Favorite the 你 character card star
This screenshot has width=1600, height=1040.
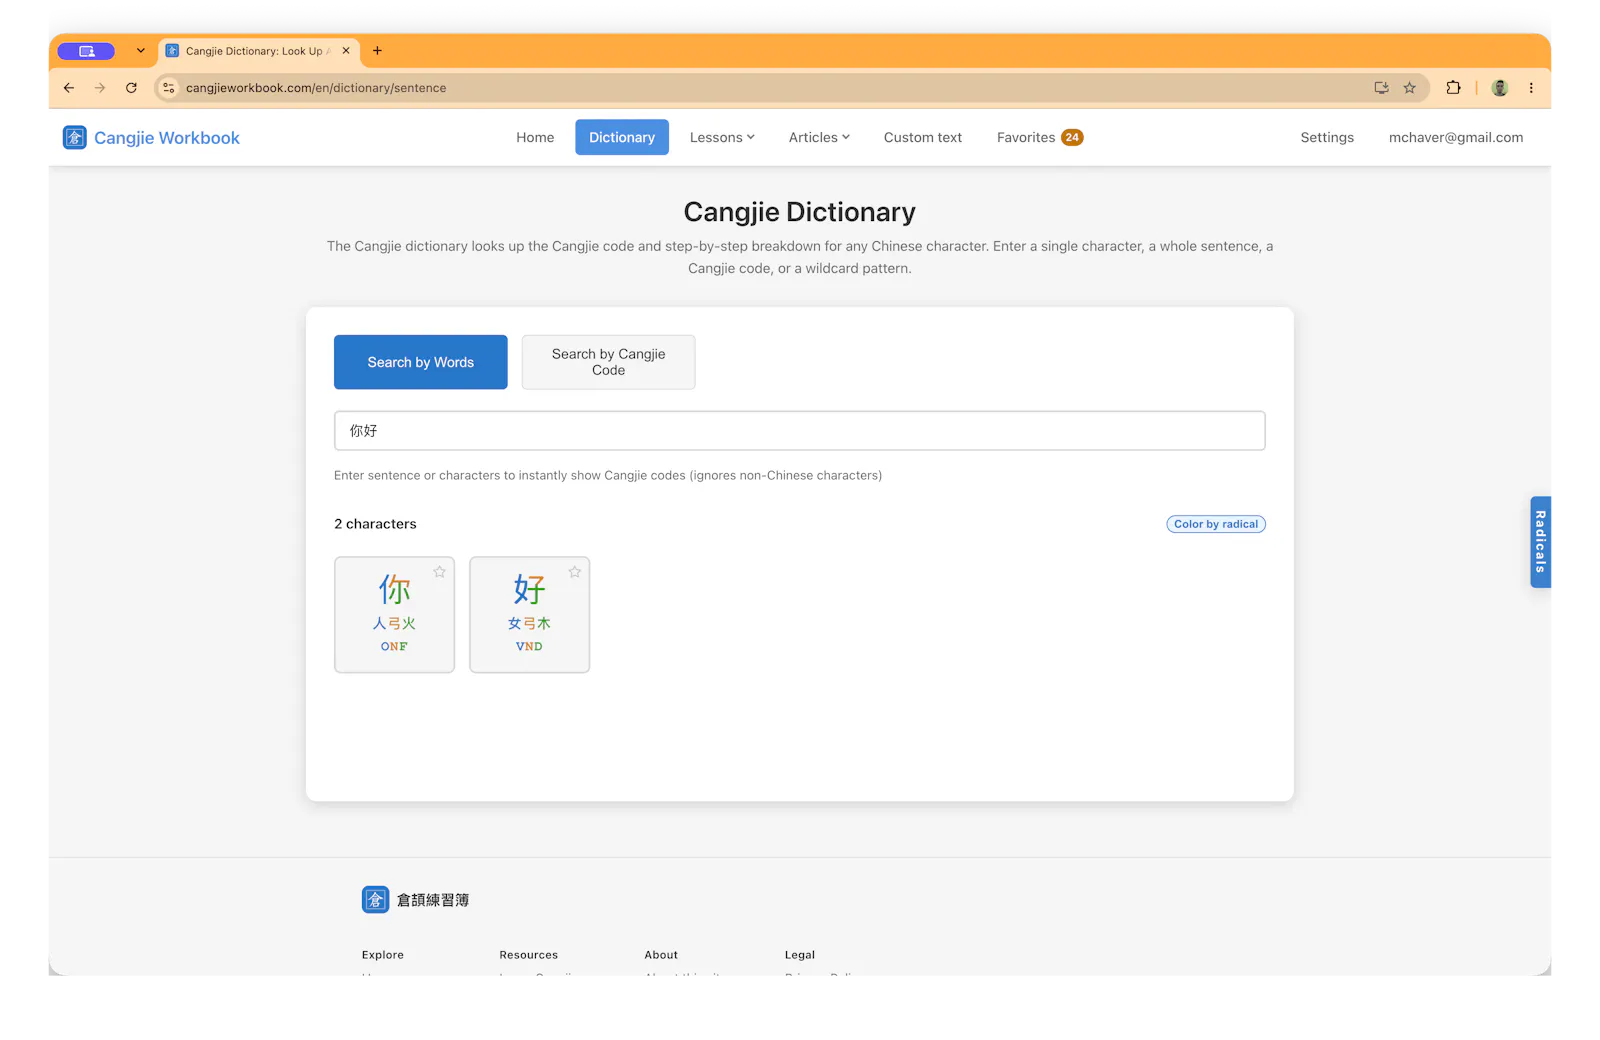(439, 572)
